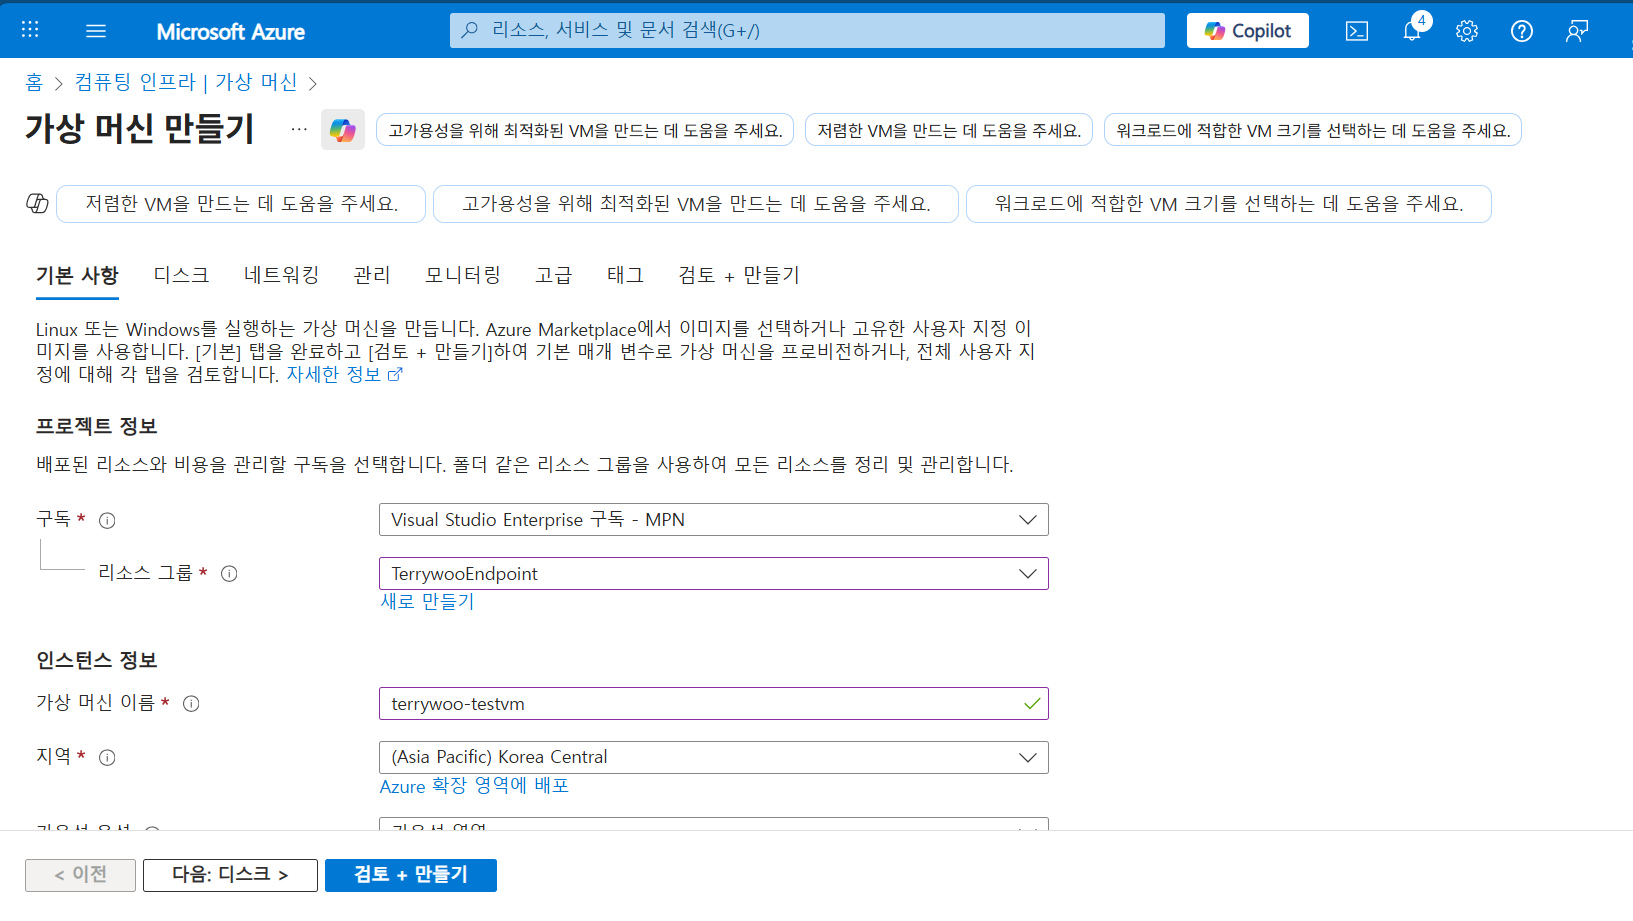1633x921 pixels.
Task: Select the 기본 사항 tab
Action: click(77, 275)
